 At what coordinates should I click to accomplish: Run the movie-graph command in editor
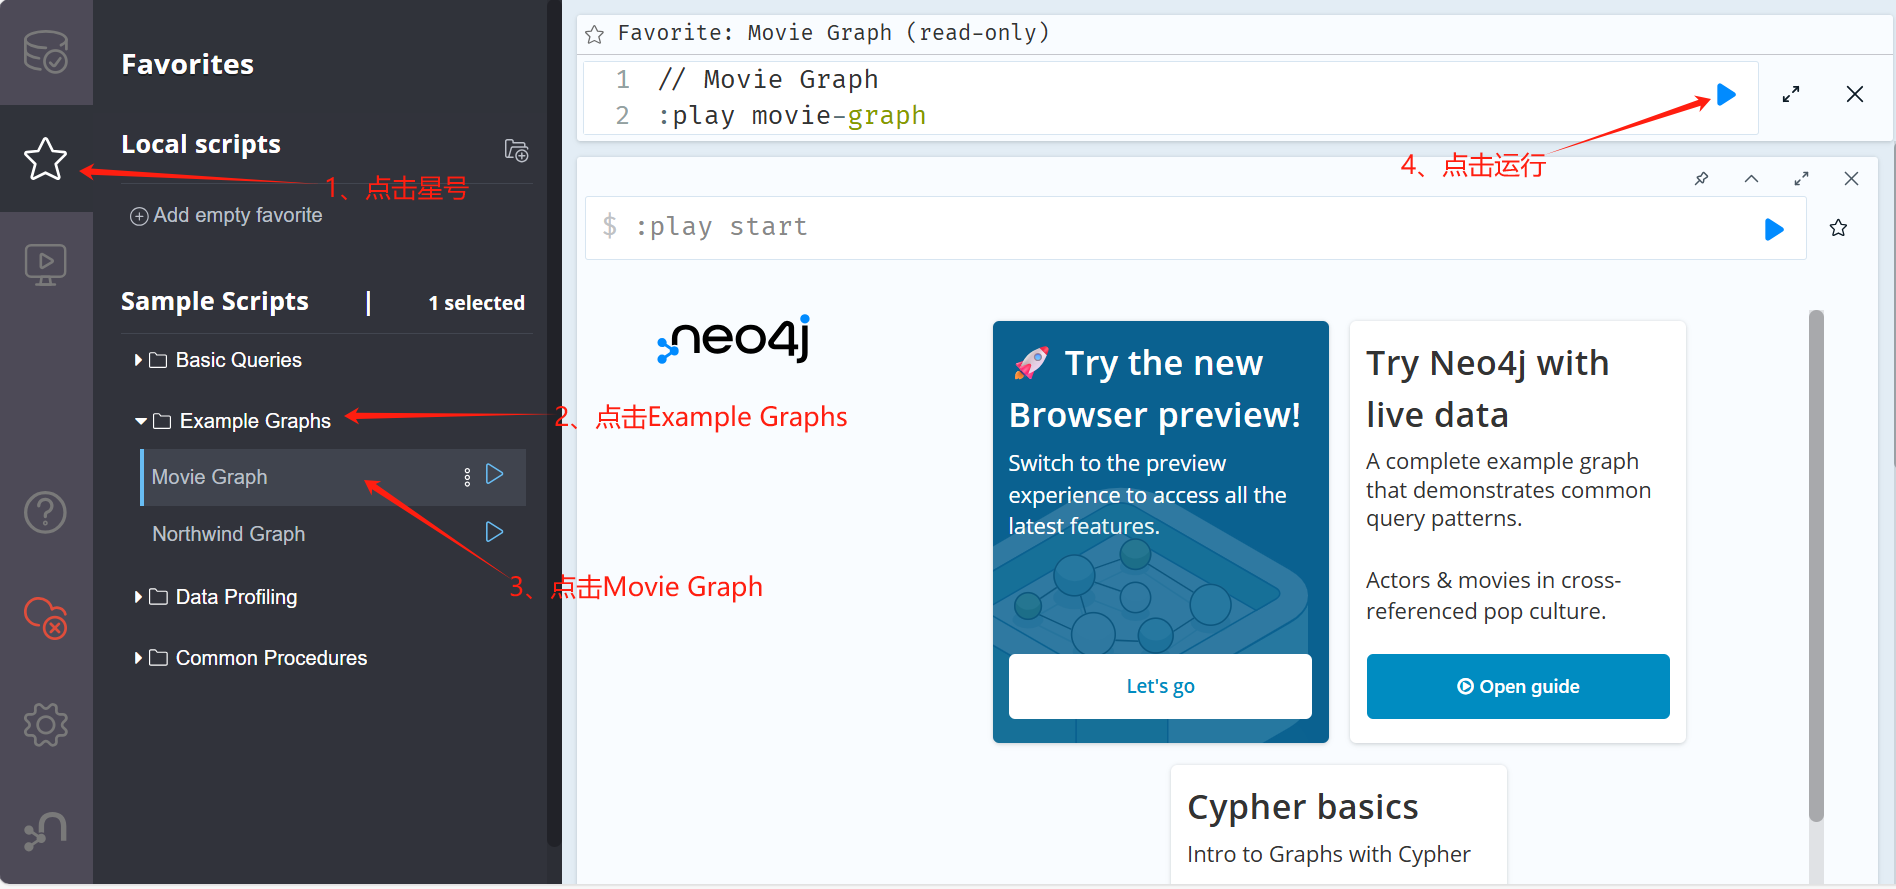tap(1726, 95)
